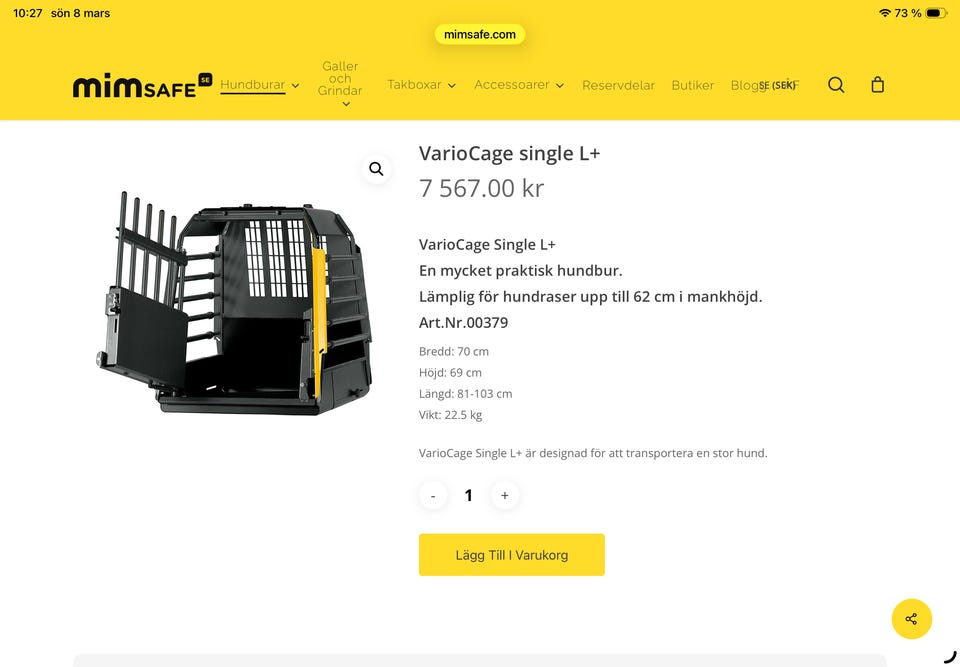Open the site search magnifier icon
The image size is (960, 667).
coord(836,85)
